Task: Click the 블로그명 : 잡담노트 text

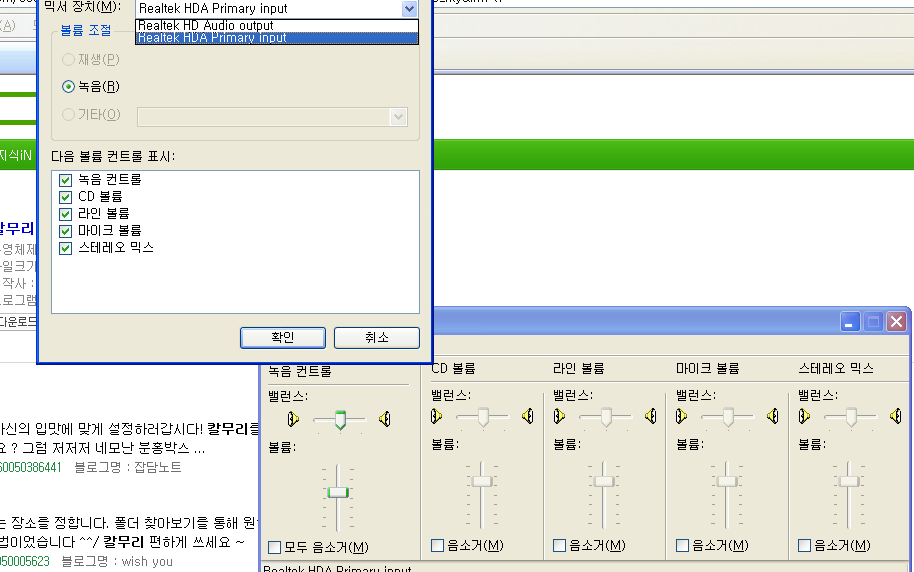Action: point(128,467)
